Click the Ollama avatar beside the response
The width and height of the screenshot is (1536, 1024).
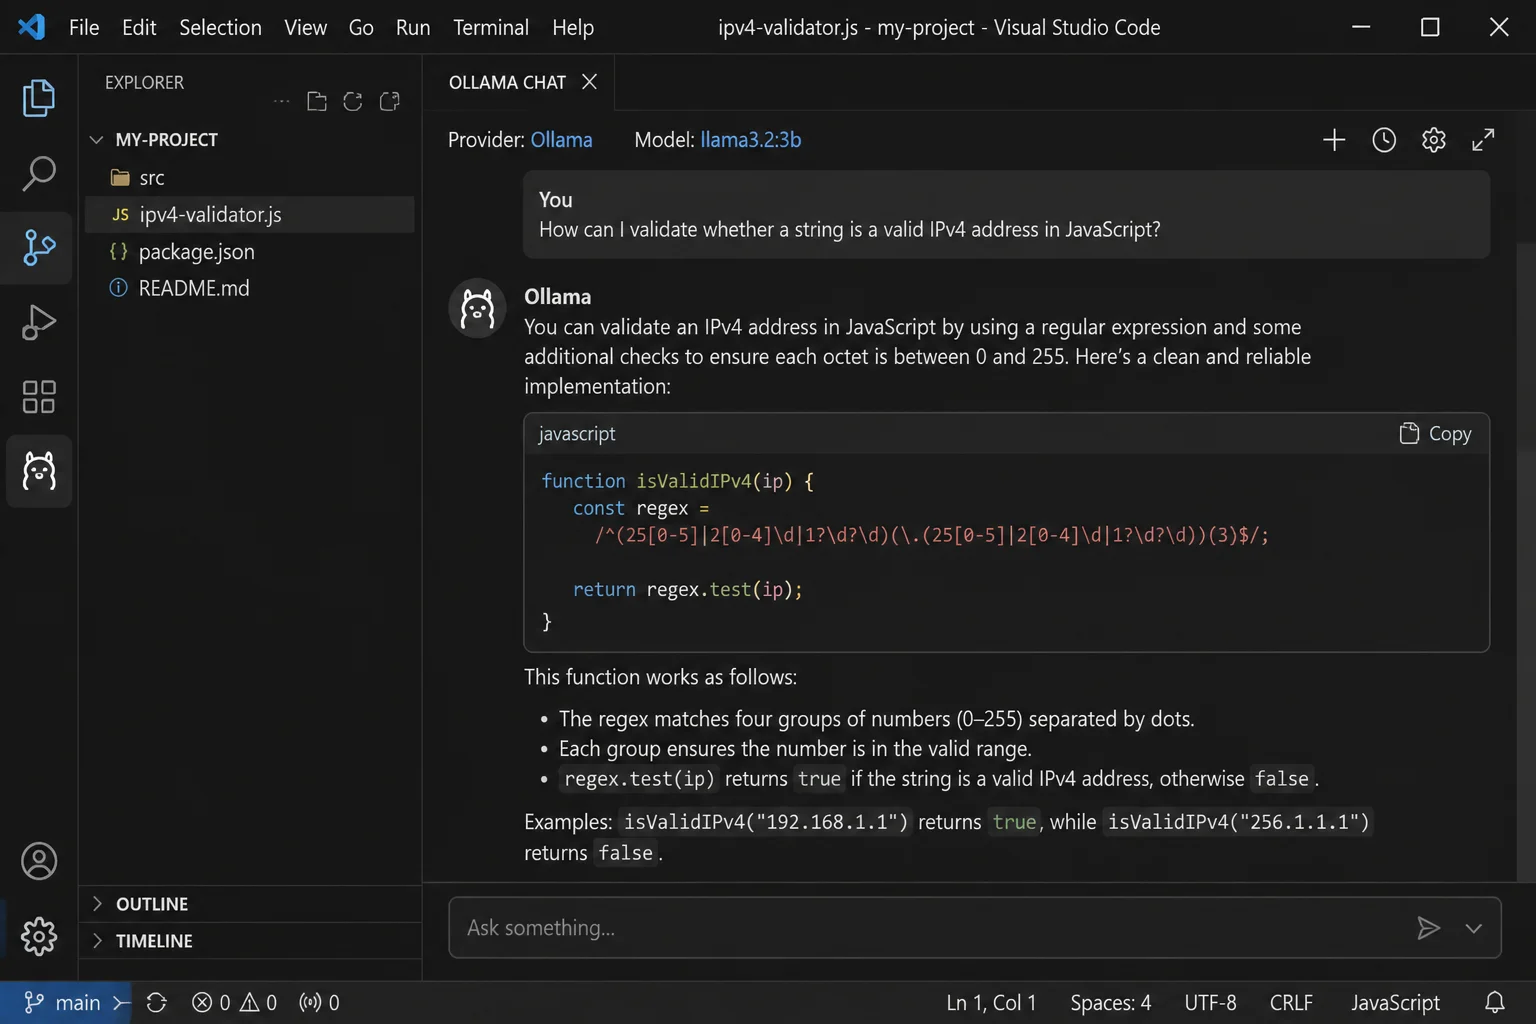click(x=477, y=308)
